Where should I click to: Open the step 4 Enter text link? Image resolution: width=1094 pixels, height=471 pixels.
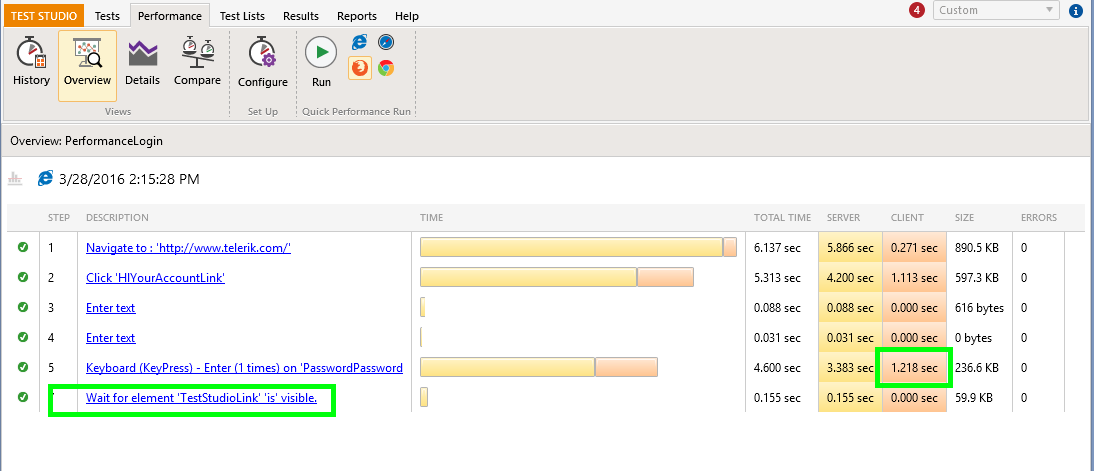[110, 338]
